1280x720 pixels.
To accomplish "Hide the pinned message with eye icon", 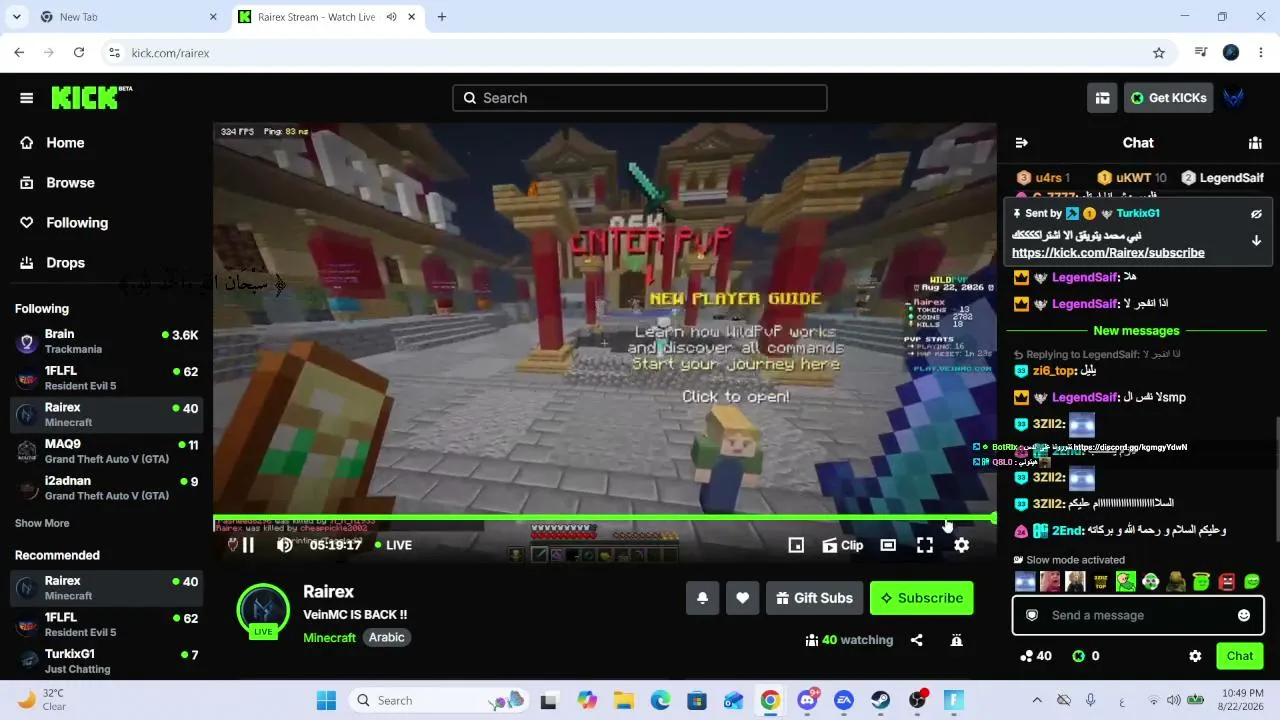I will click(x=1256, y=214).
